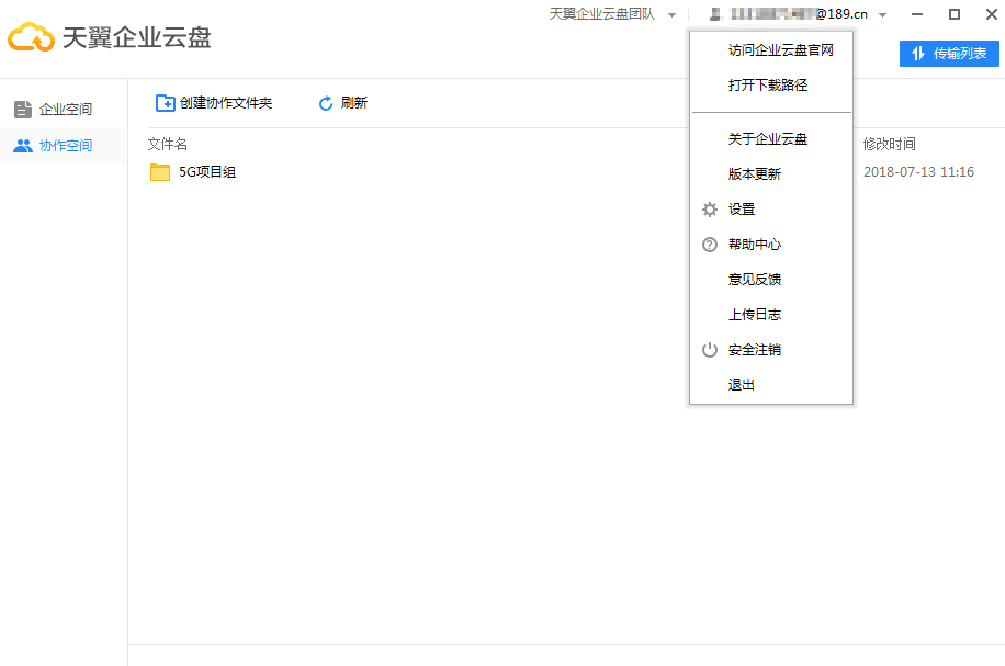Click the 协作空间 people icon in the sidebar
The width and height of the screenshot is (1005, 666).
22,146
